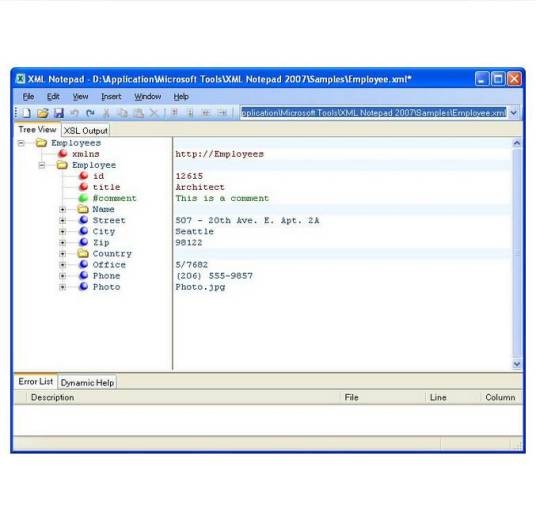
Task: Click the scroll up arrow in value pane
Action: [517, 143]
